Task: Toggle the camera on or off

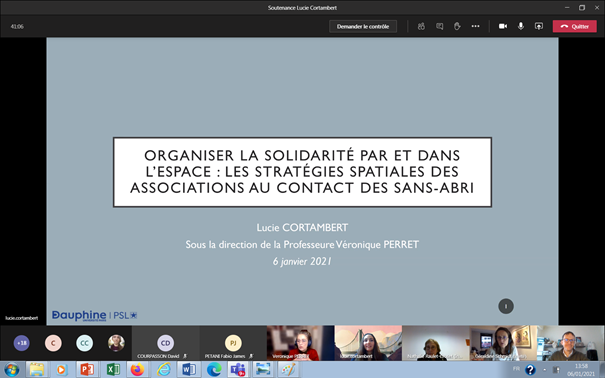Action: click(x=503, y=26)
